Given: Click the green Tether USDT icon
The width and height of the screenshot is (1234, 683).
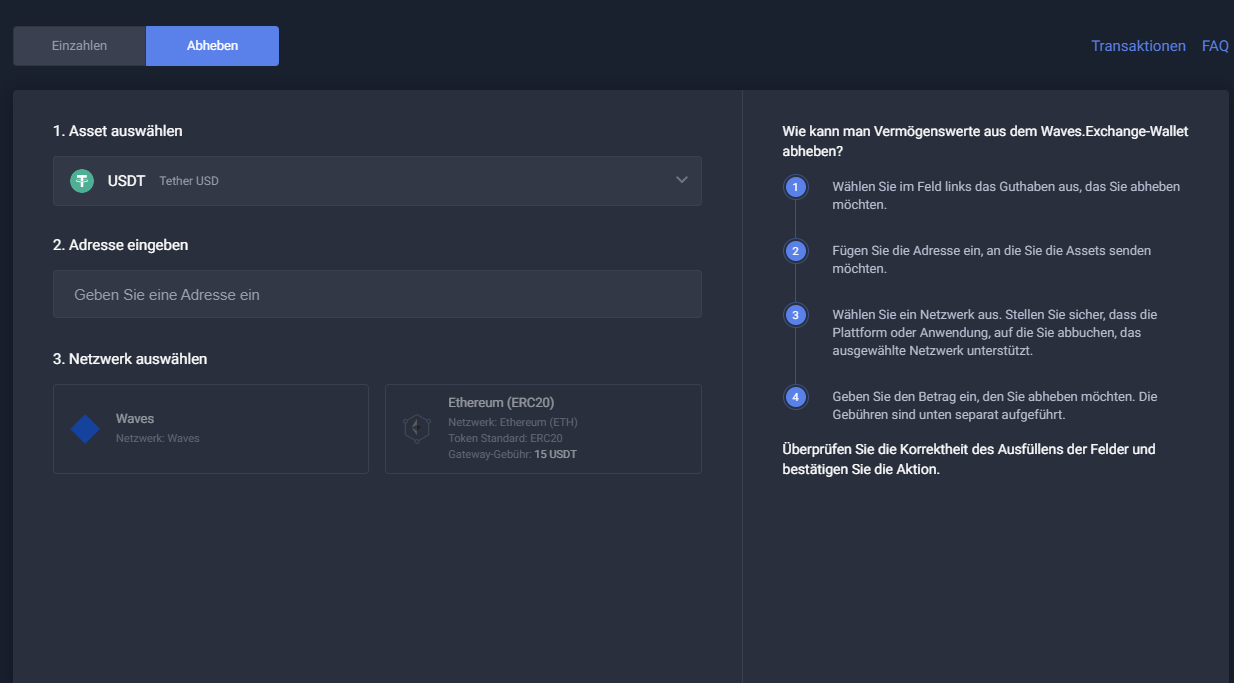Looking at the screenshot, I should coord(82,181).
